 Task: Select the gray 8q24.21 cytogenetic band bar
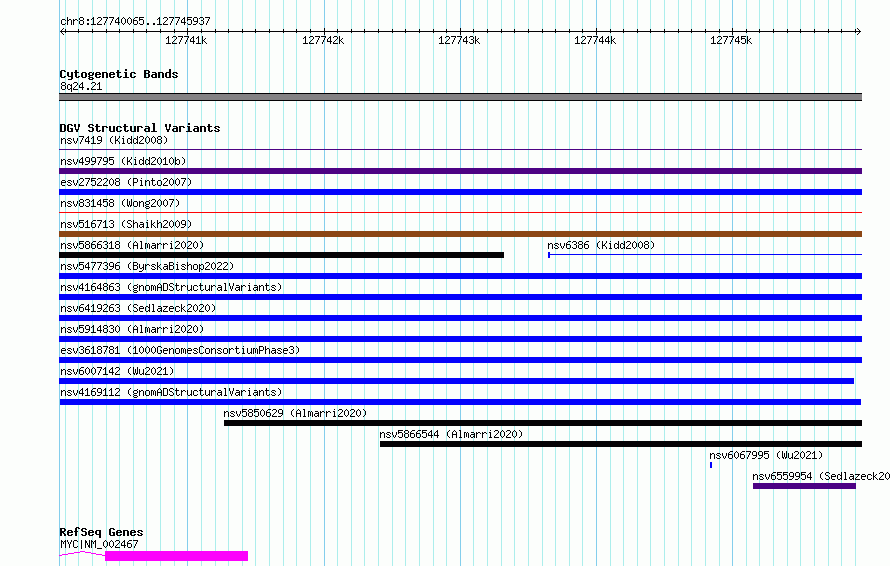click(x=460, y=97)
